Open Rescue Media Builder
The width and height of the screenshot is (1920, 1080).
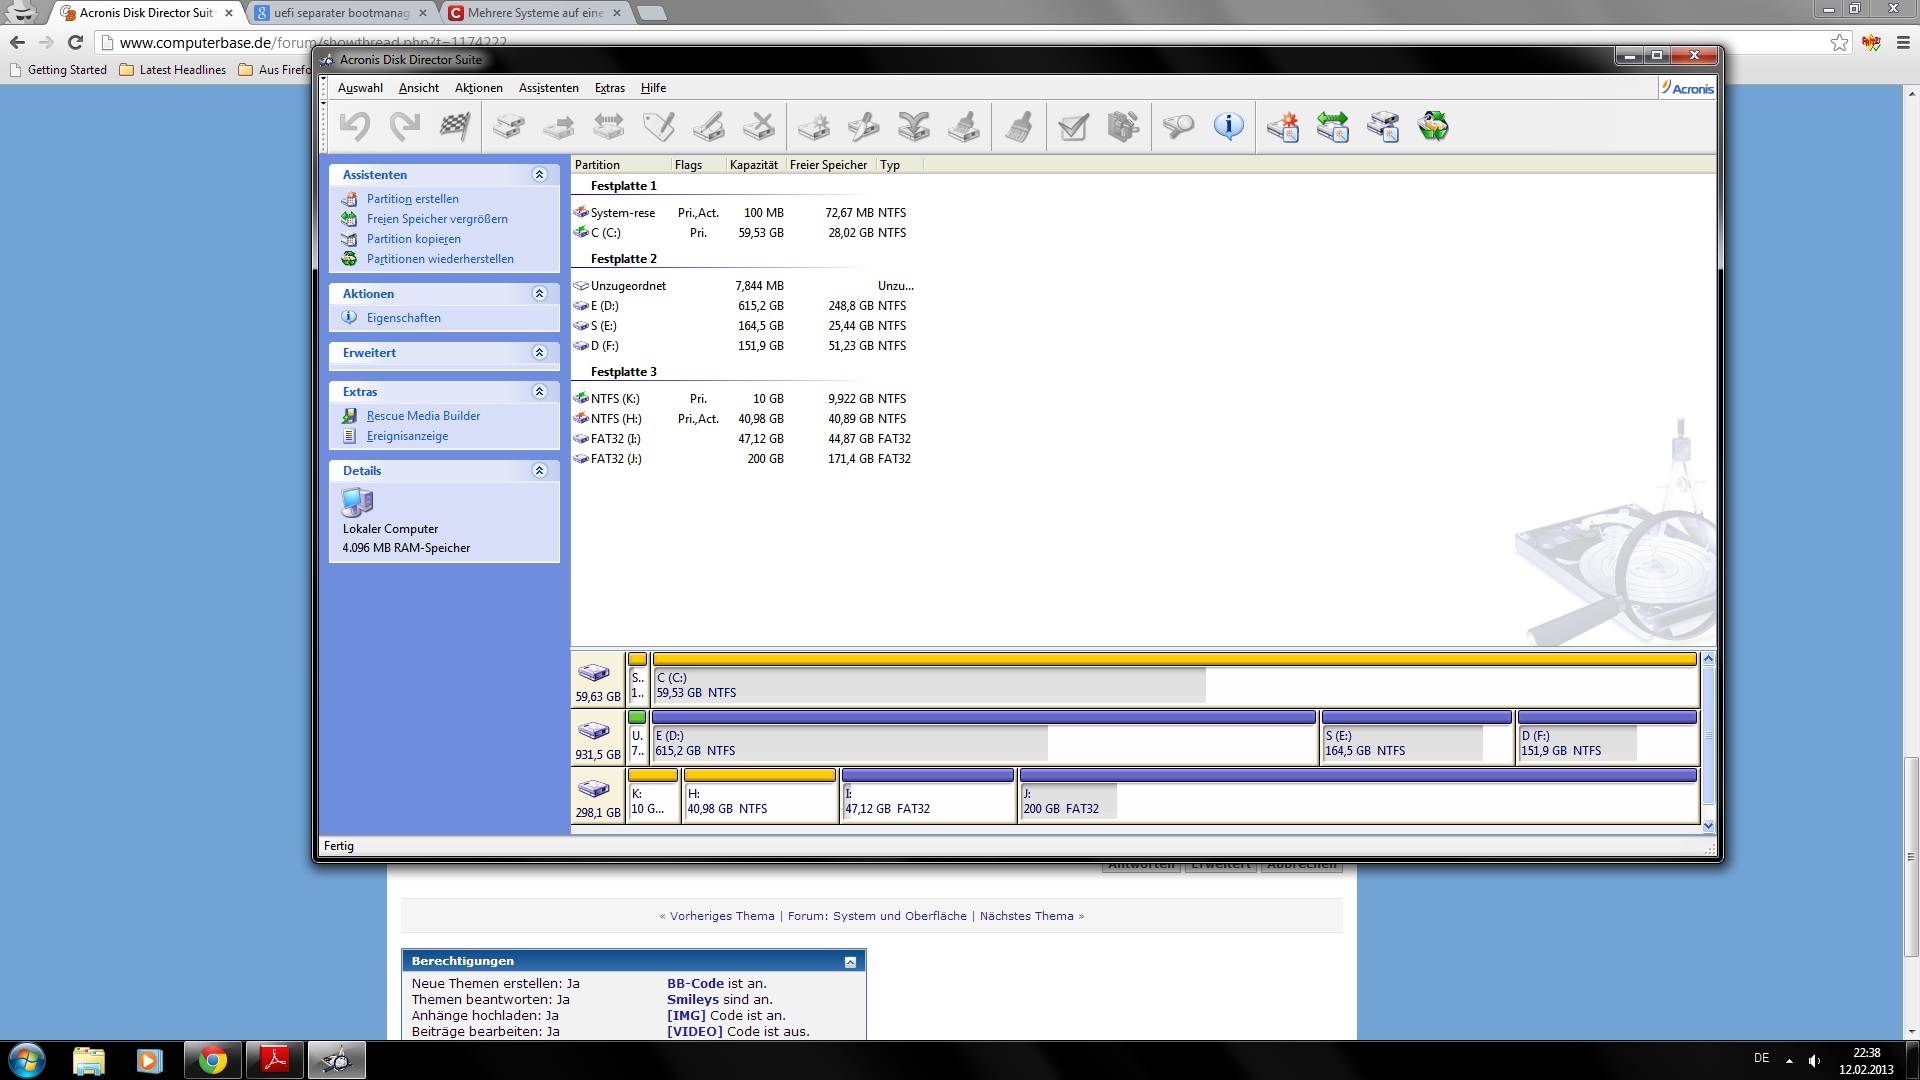pos(423,416)
